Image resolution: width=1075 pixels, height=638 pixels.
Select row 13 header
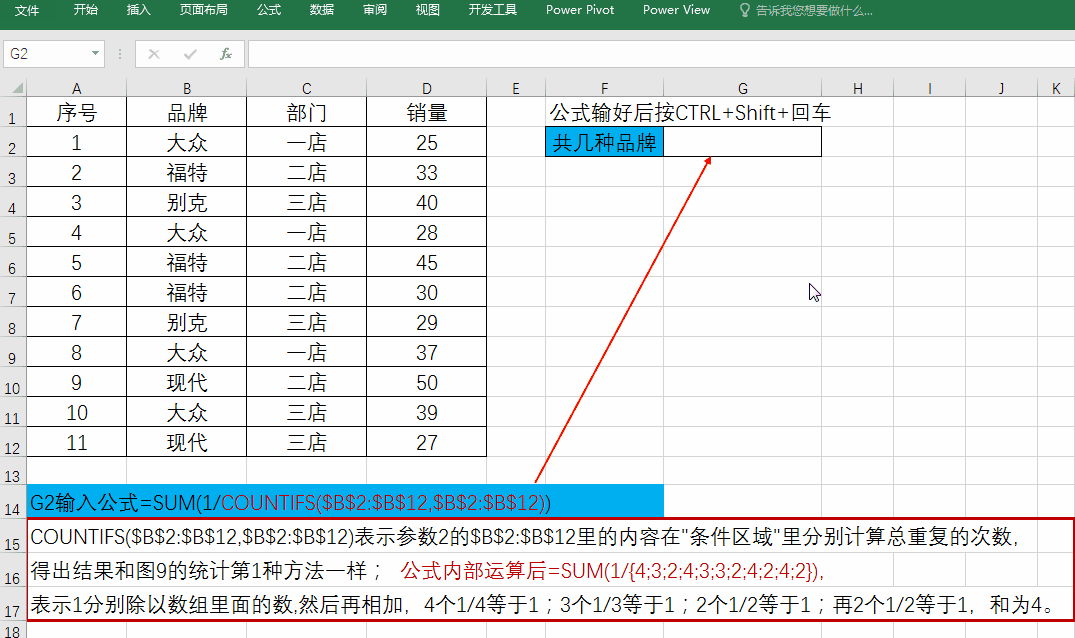(x=12, y=471)
